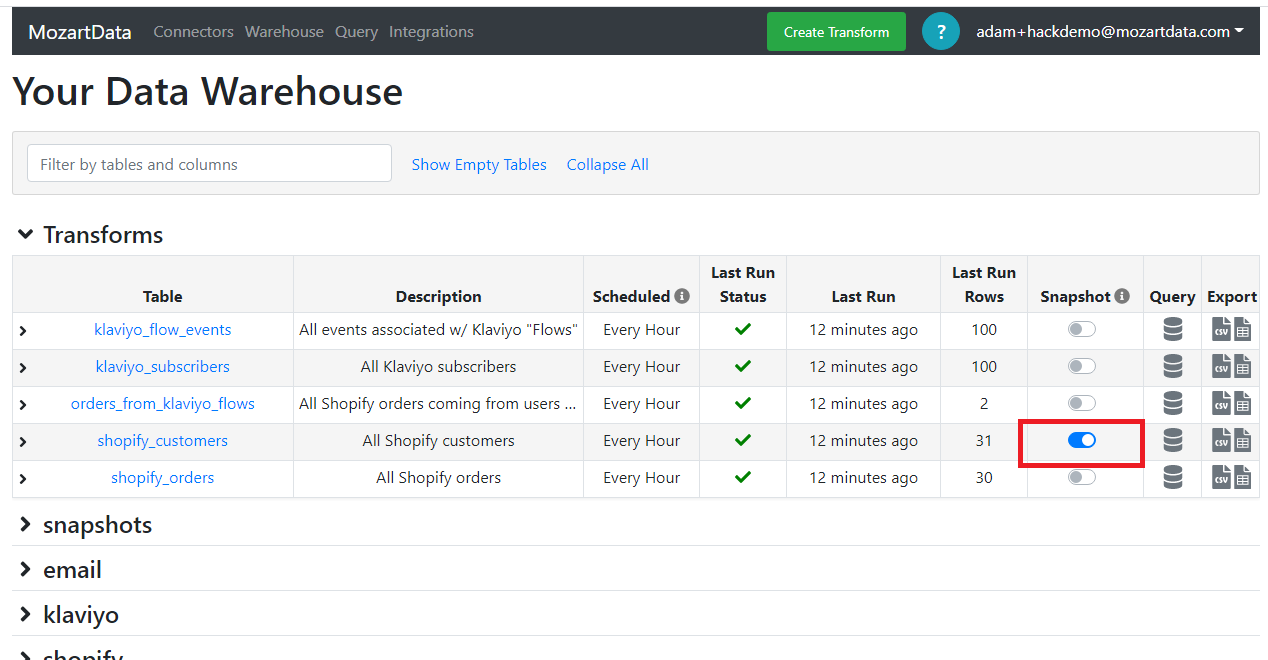This screenshot has width=1268, height=660.
Task: Collapse the Transforms section
Action: click(x=26, y=235)
